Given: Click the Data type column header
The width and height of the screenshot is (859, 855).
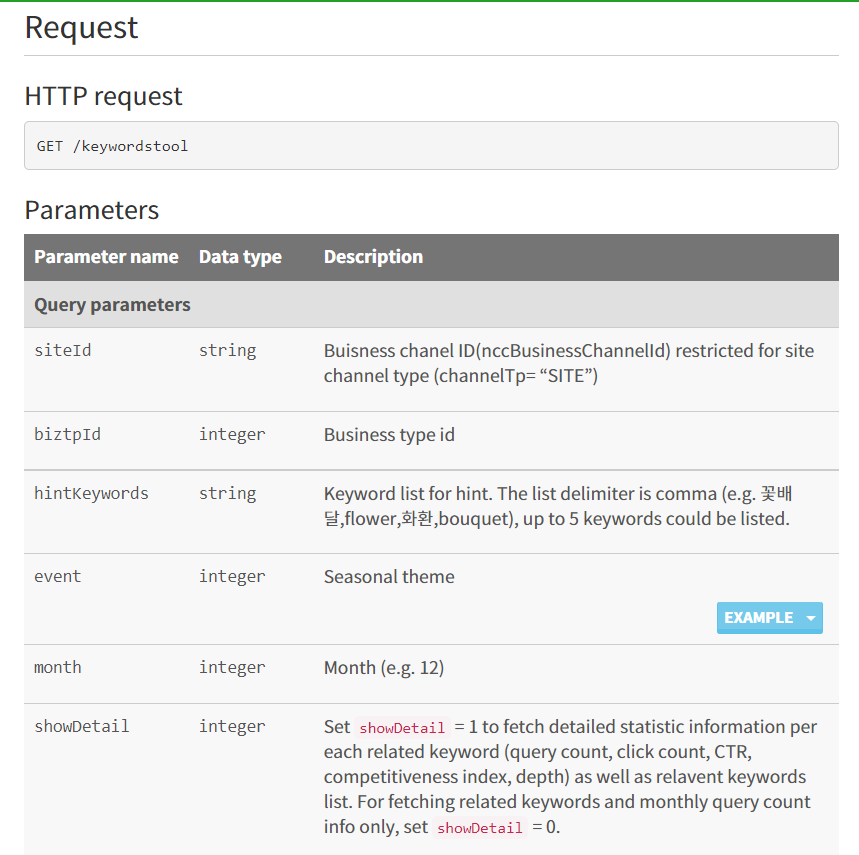Looking at the screenshot, I should [240, 257].
